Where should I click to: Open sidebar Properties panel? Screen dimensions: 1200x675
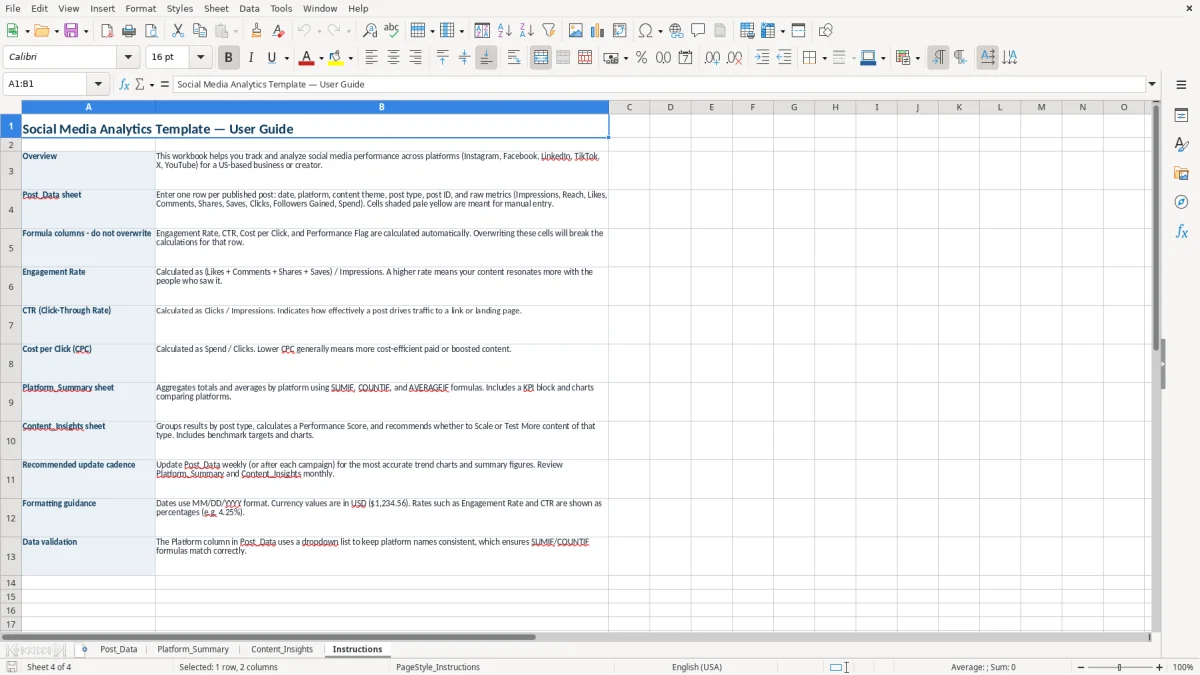1181,116
